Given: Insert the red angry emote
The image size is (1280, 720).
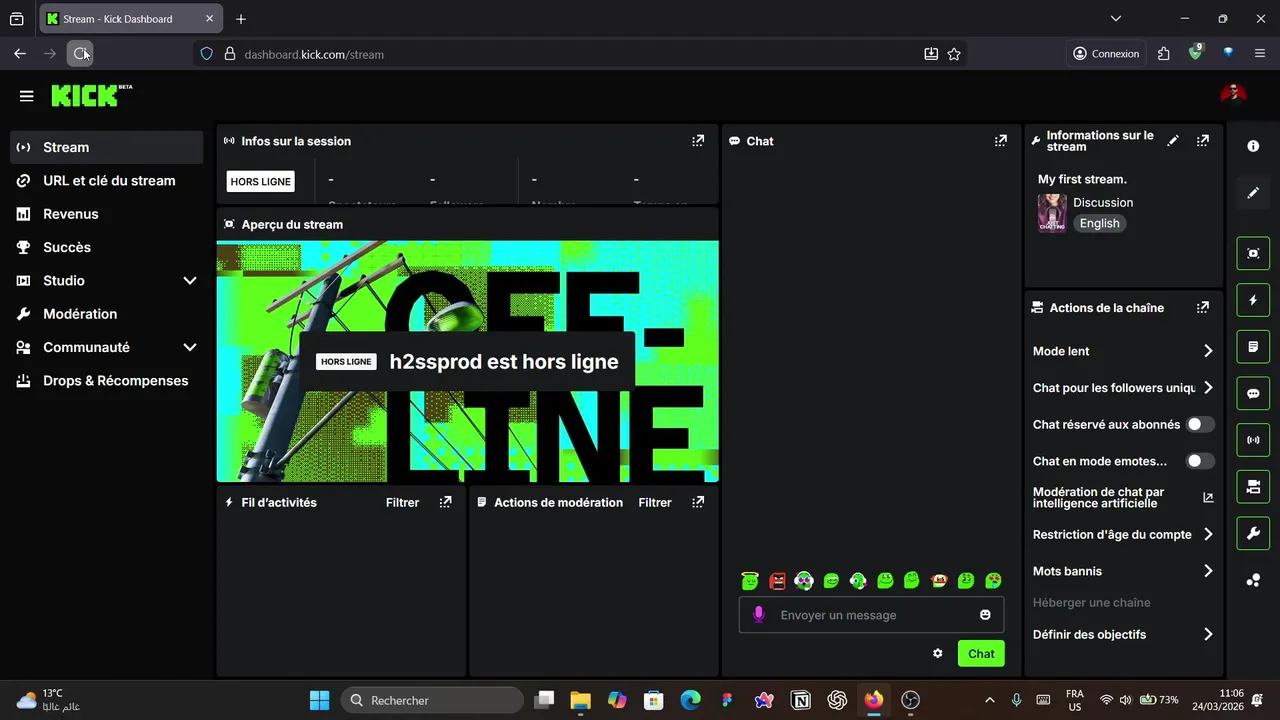Looking at the screenshot, I should point(777,580).
